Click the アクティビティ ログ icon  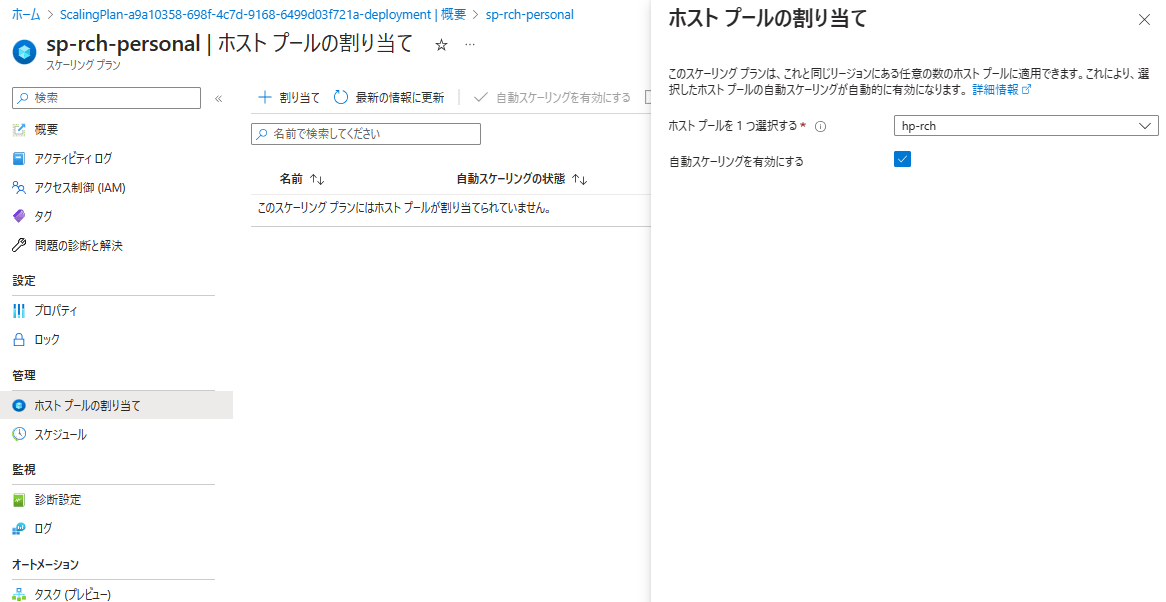(x=19, y=158)
